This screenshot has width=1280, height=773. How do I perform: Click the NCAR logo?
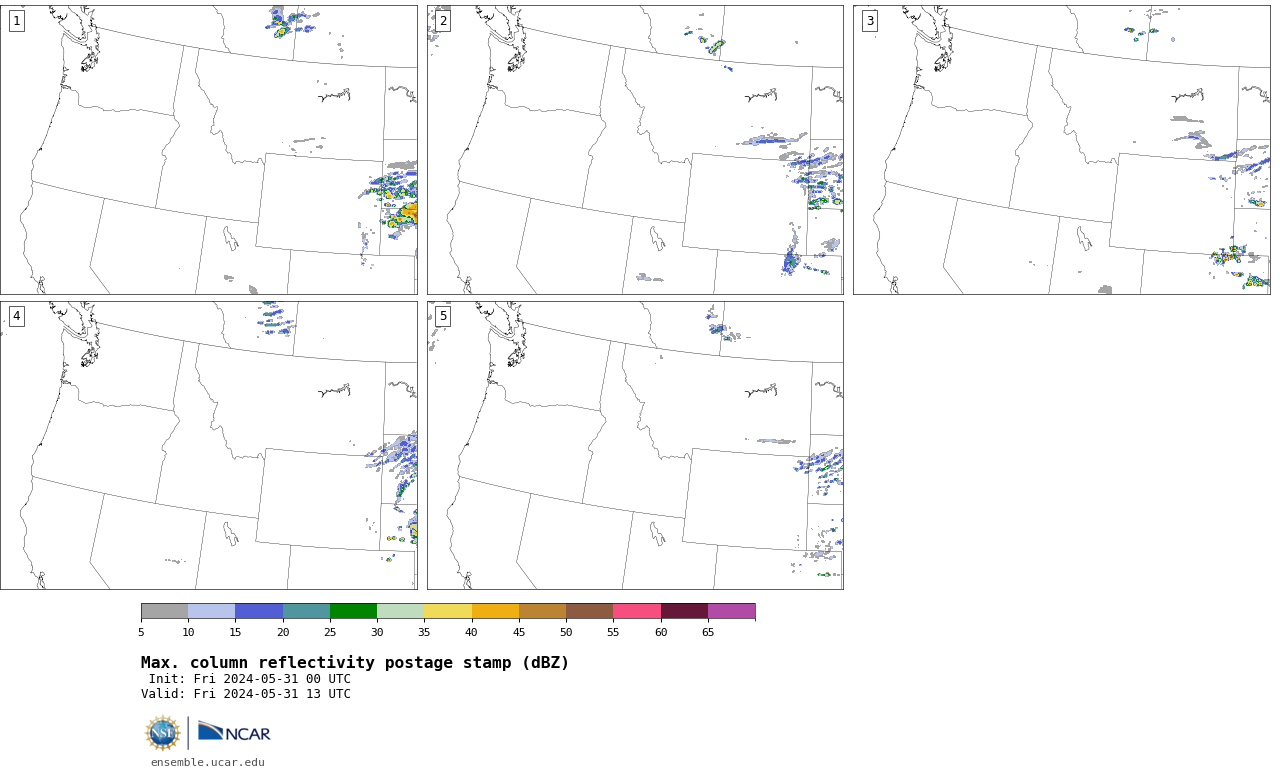pyautogui.click(x=234, y=733)
